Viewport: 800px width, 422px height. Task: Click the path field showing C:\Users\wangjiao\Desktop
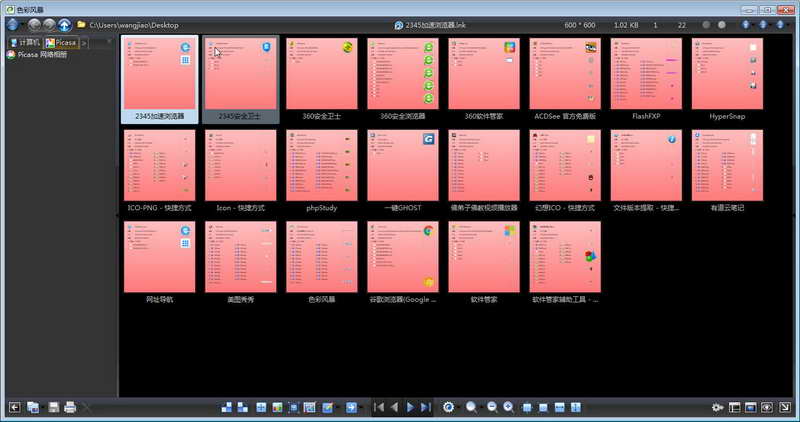[134, 25]
